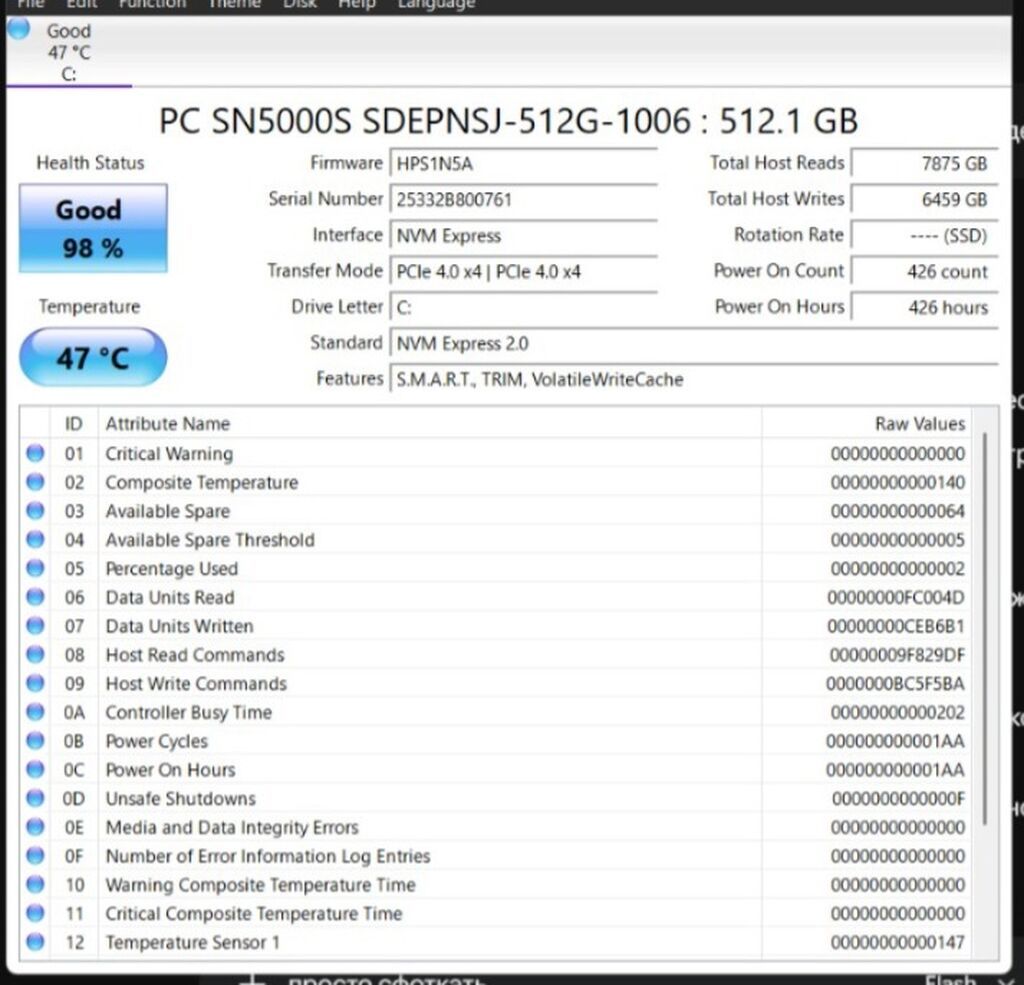Click the status orb for Percentage Used
The image size is (1024, 985).
35,568
